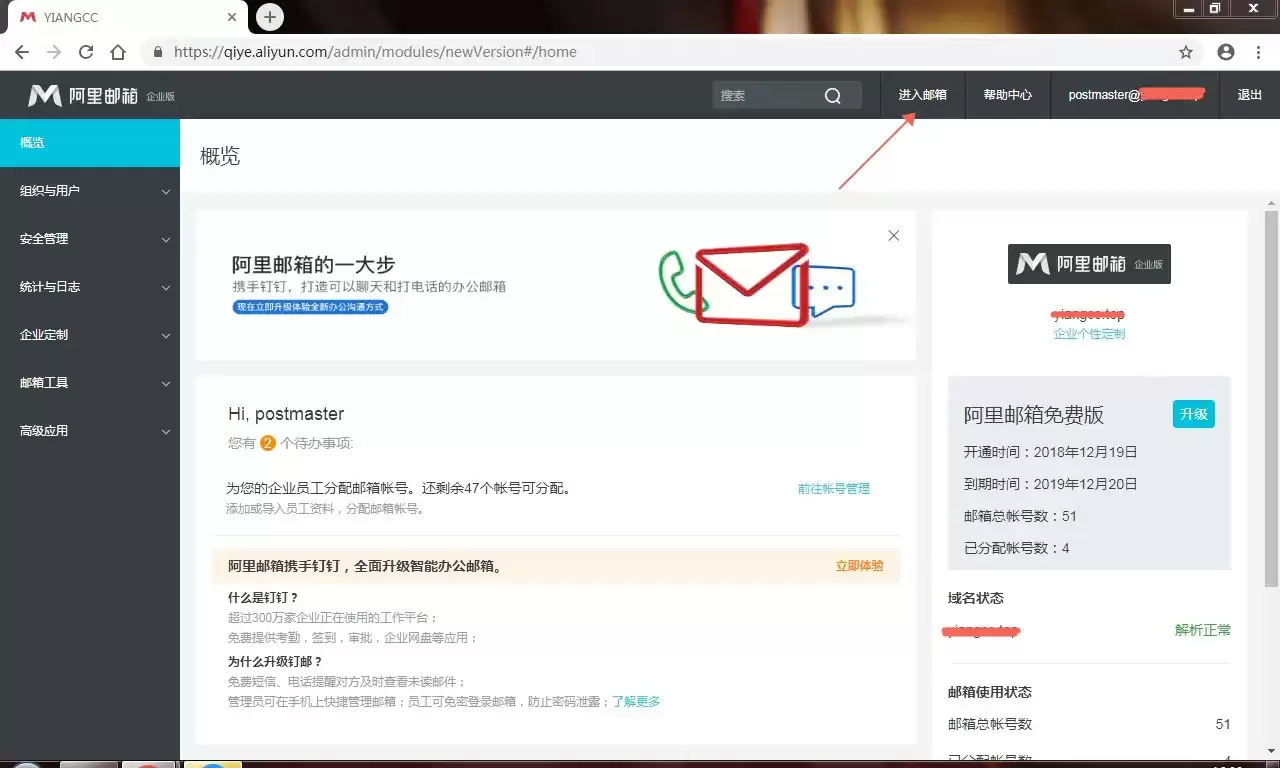
Task: Click the 立即体验 link
Action: (x=860, y=566)
